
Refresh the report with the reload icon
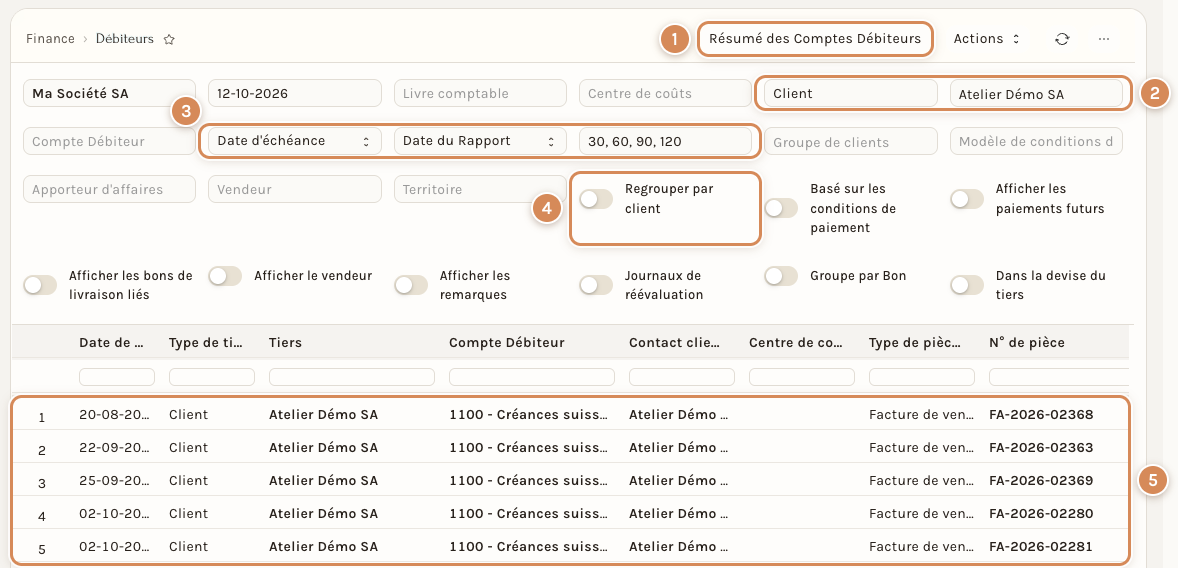tap(1062, 39)
